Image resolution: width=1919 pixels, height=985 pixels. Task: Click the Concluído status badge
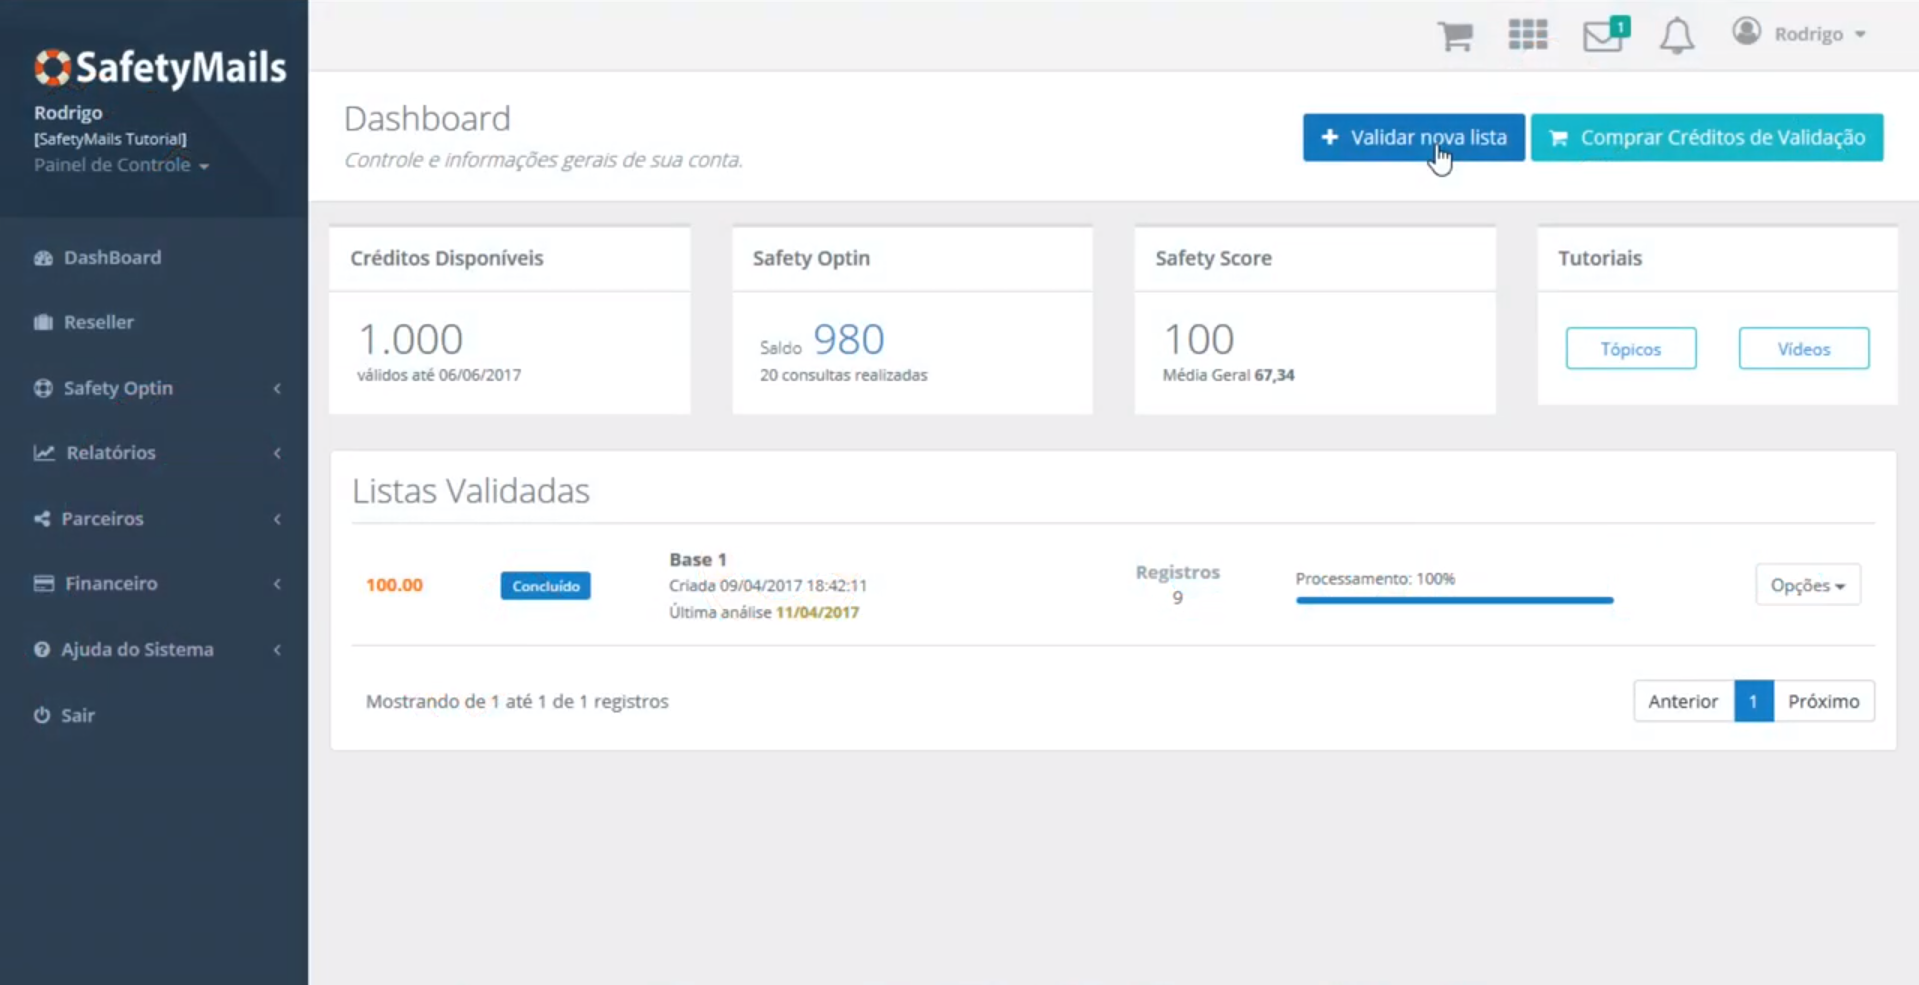[x=546, y=586]
